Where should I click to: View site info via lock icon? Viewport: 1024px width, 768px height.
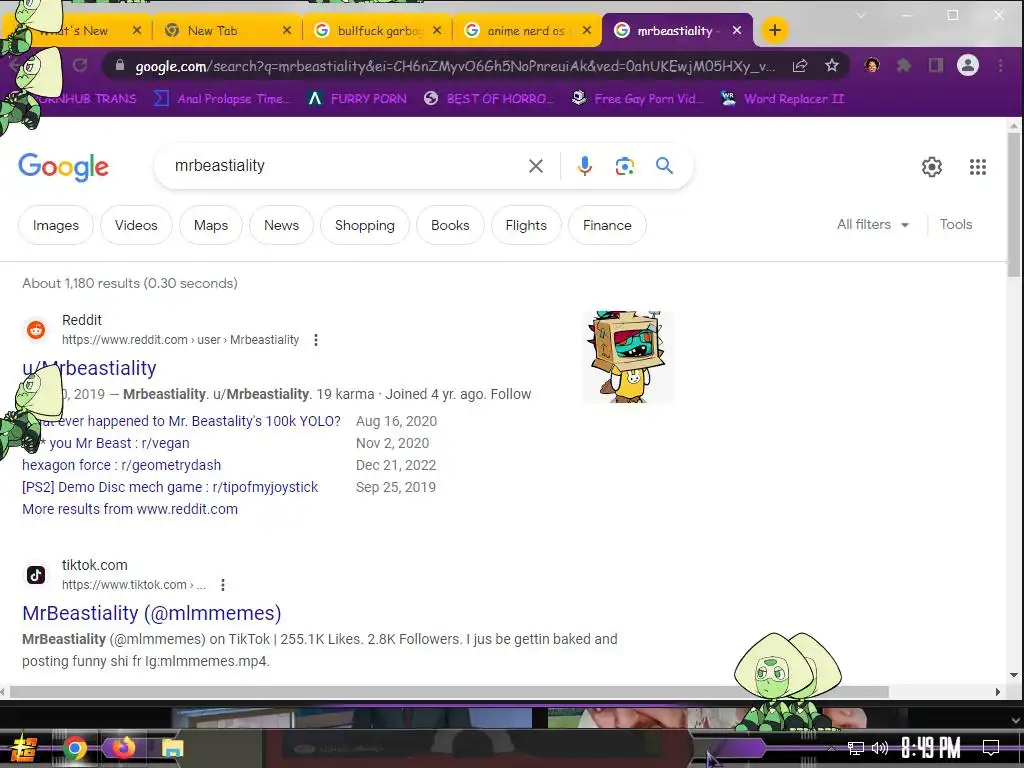click(120, 65)
